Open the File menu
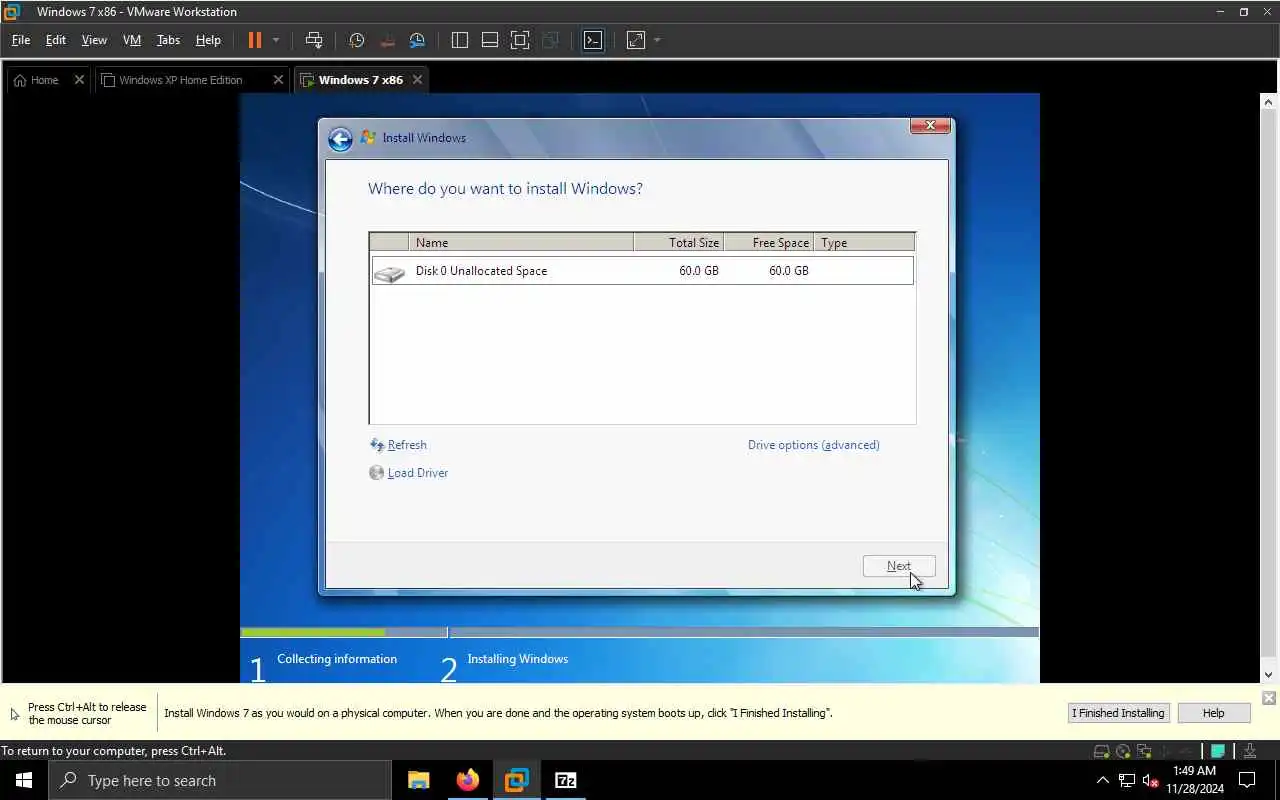1280x800 pixels. click(x=21, y=40)
